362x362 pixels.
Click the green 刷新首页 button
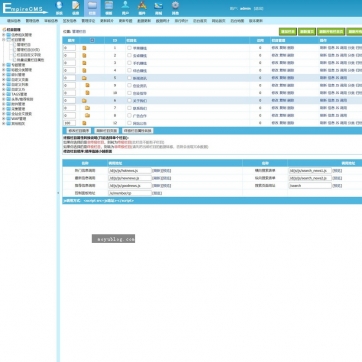[307, 32]
